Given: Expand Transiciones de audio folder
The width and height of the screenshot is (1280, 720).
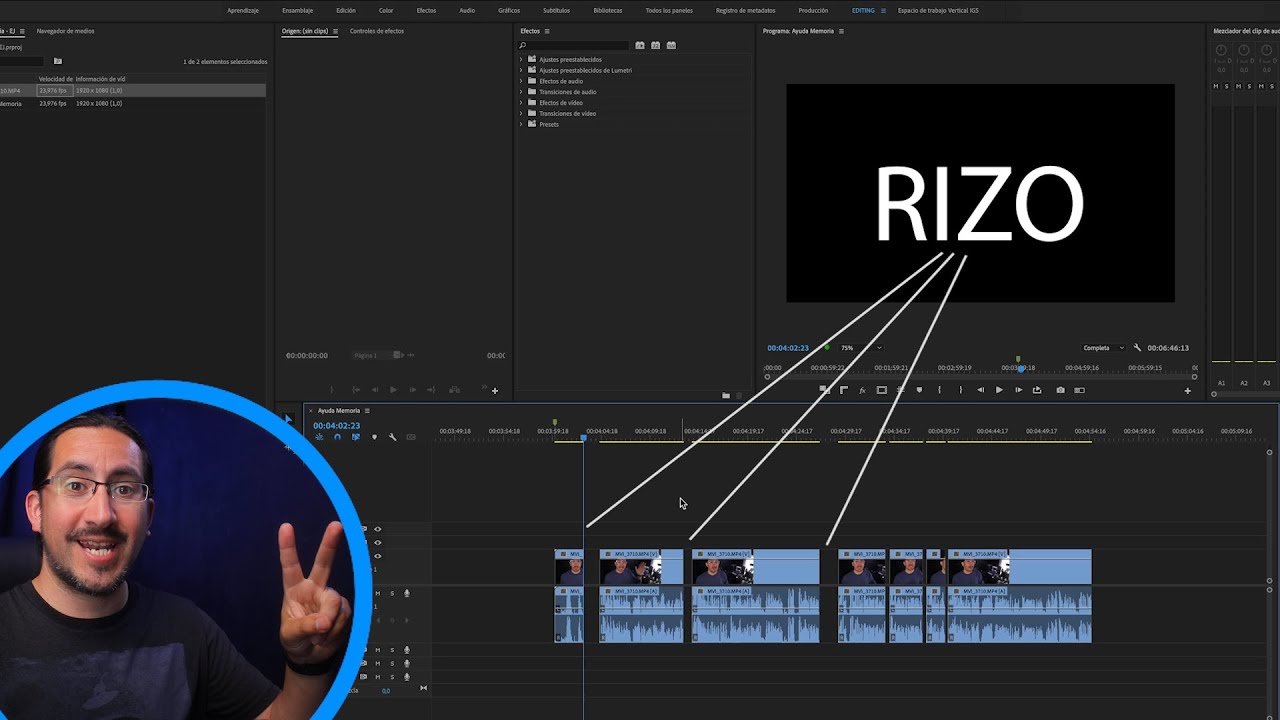Looking at the screenshot, I should point(521,92).
